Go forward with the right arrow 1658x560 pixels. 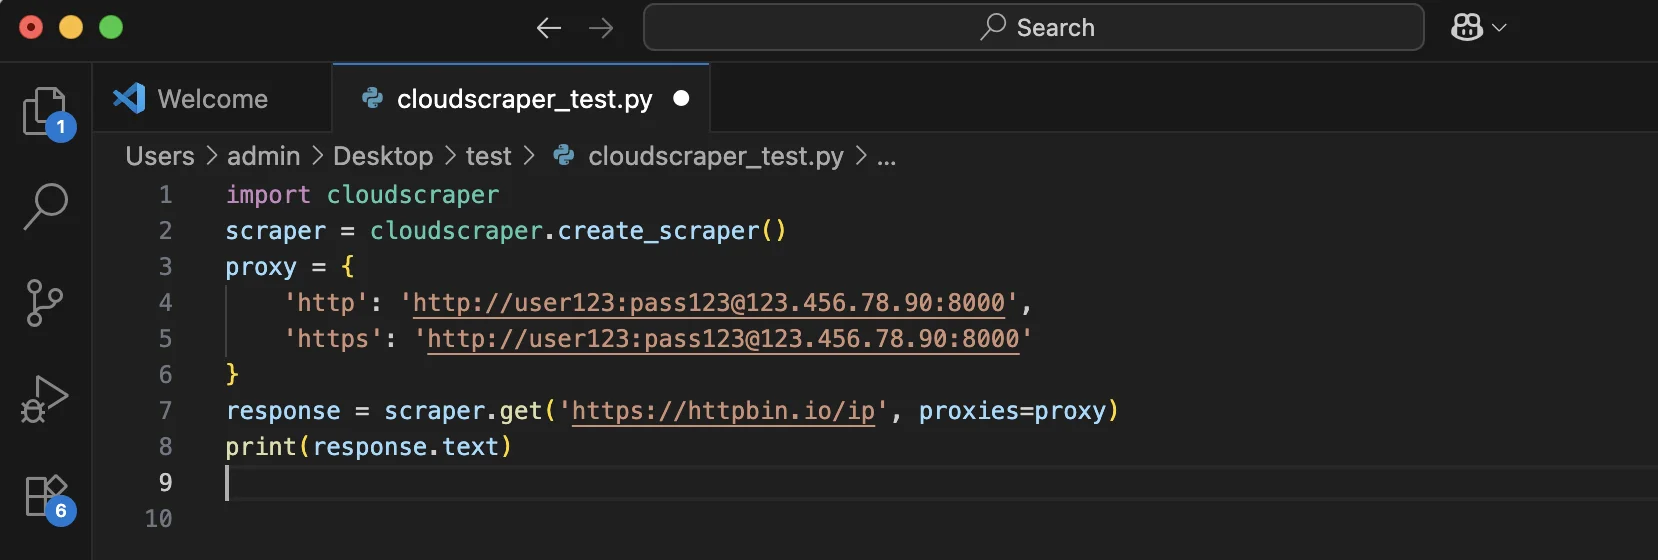point(601,28)
